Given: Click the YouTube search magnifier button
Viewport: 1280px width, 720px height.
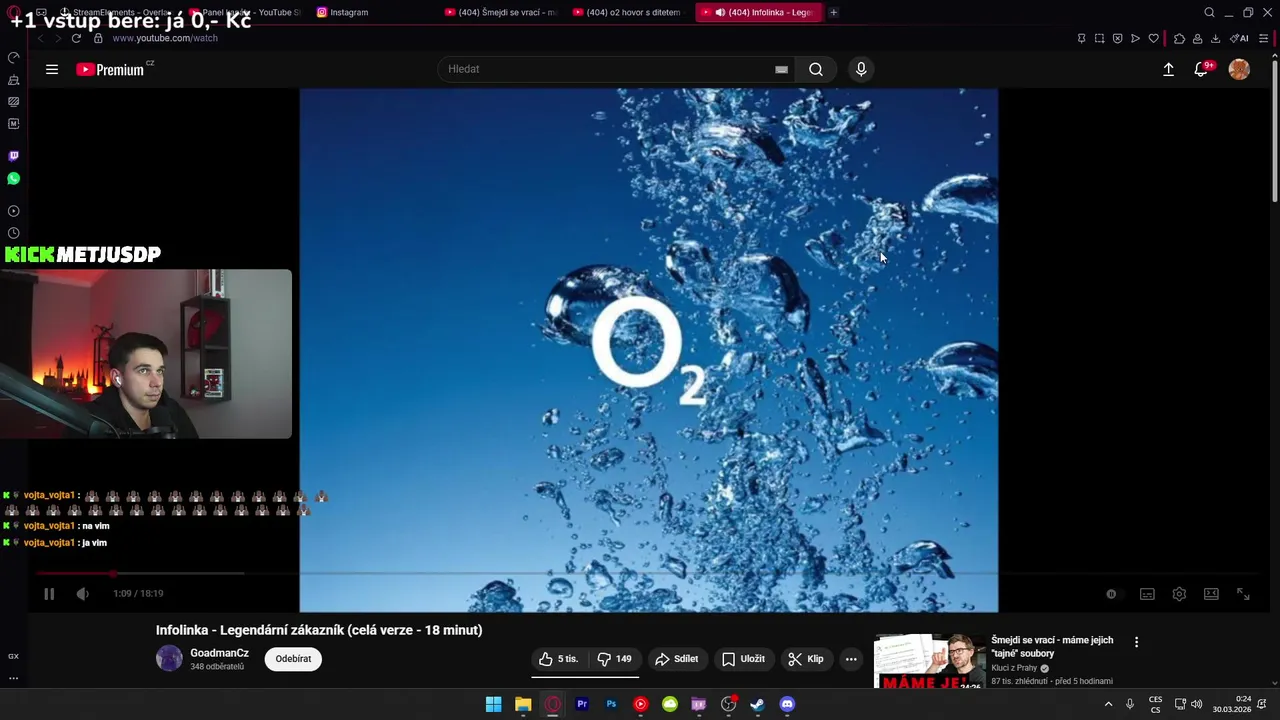Looking at the screenshot, I should pos(816,69).
